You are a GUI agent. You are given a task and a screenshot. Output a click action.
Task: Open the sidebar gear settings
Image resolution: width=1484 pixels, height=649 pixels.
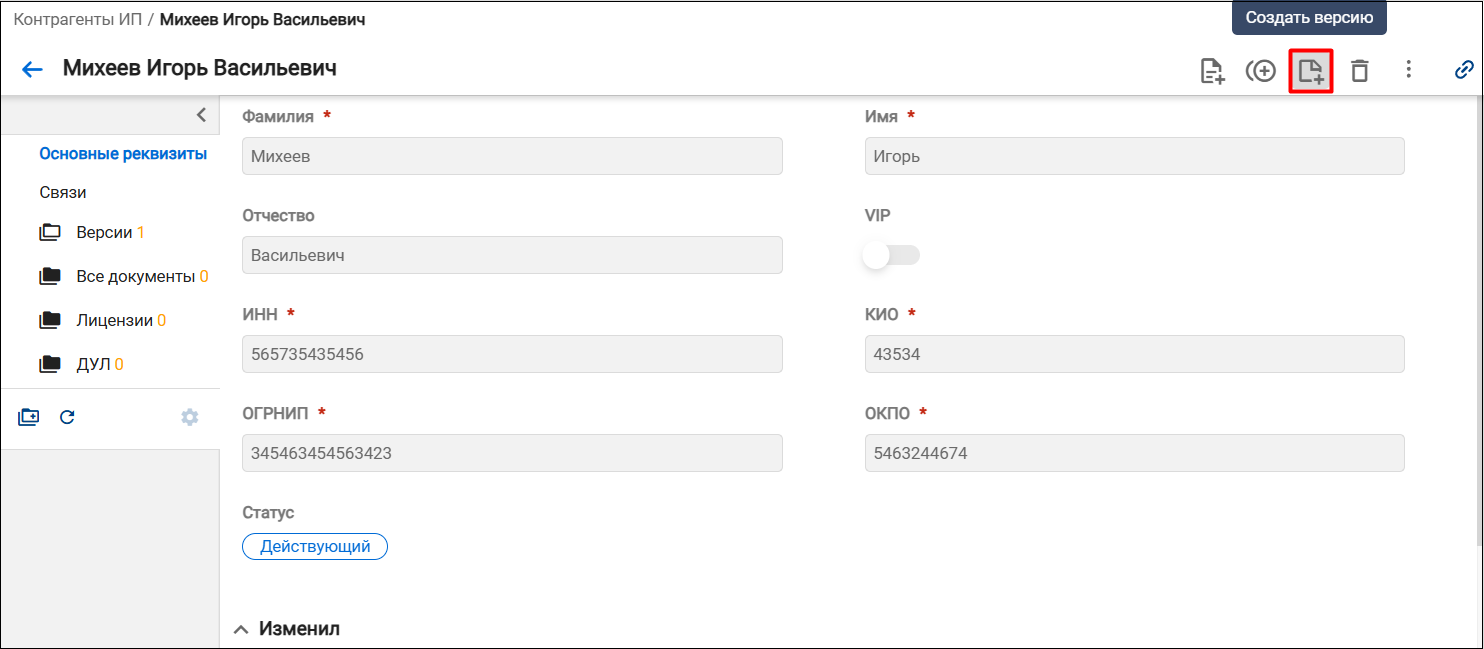pyautogui.click(x=189, y=417)
